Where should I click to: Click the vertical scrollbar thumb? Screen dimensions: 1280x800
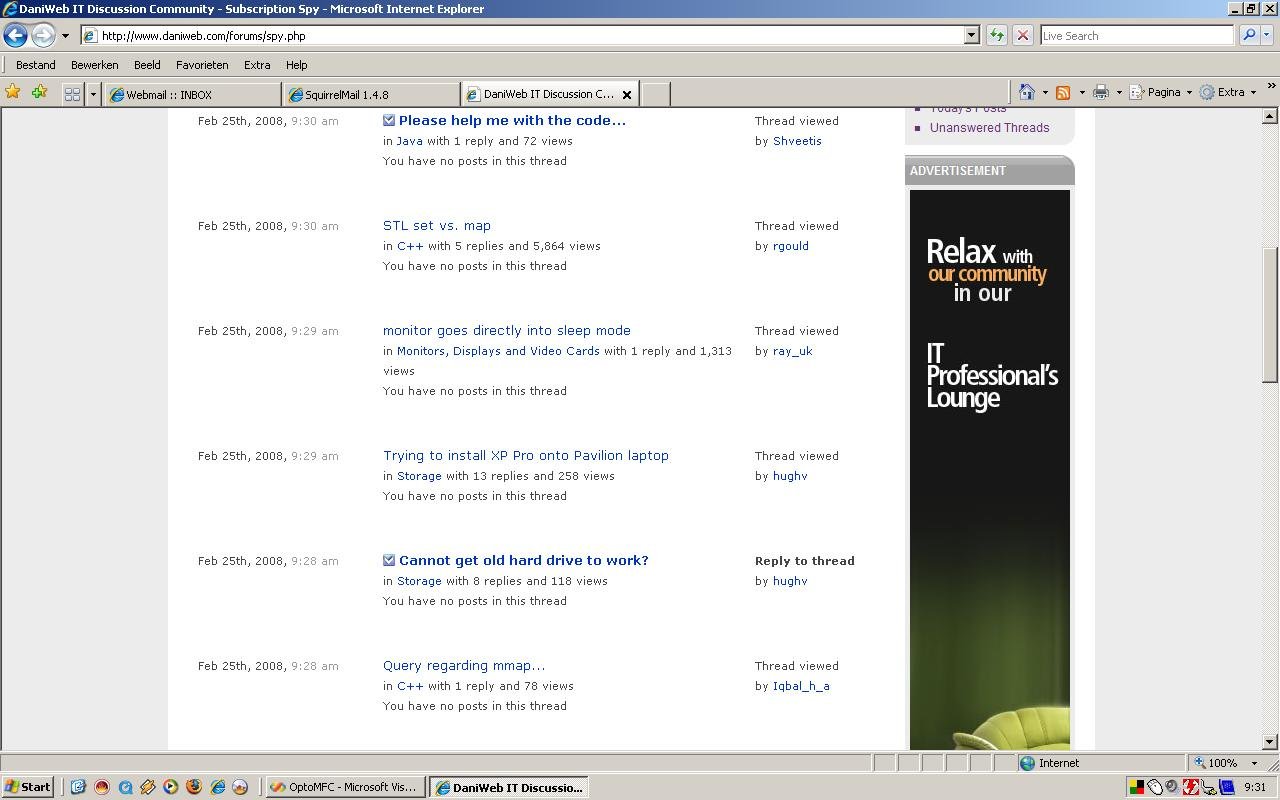coord(1270,315)
